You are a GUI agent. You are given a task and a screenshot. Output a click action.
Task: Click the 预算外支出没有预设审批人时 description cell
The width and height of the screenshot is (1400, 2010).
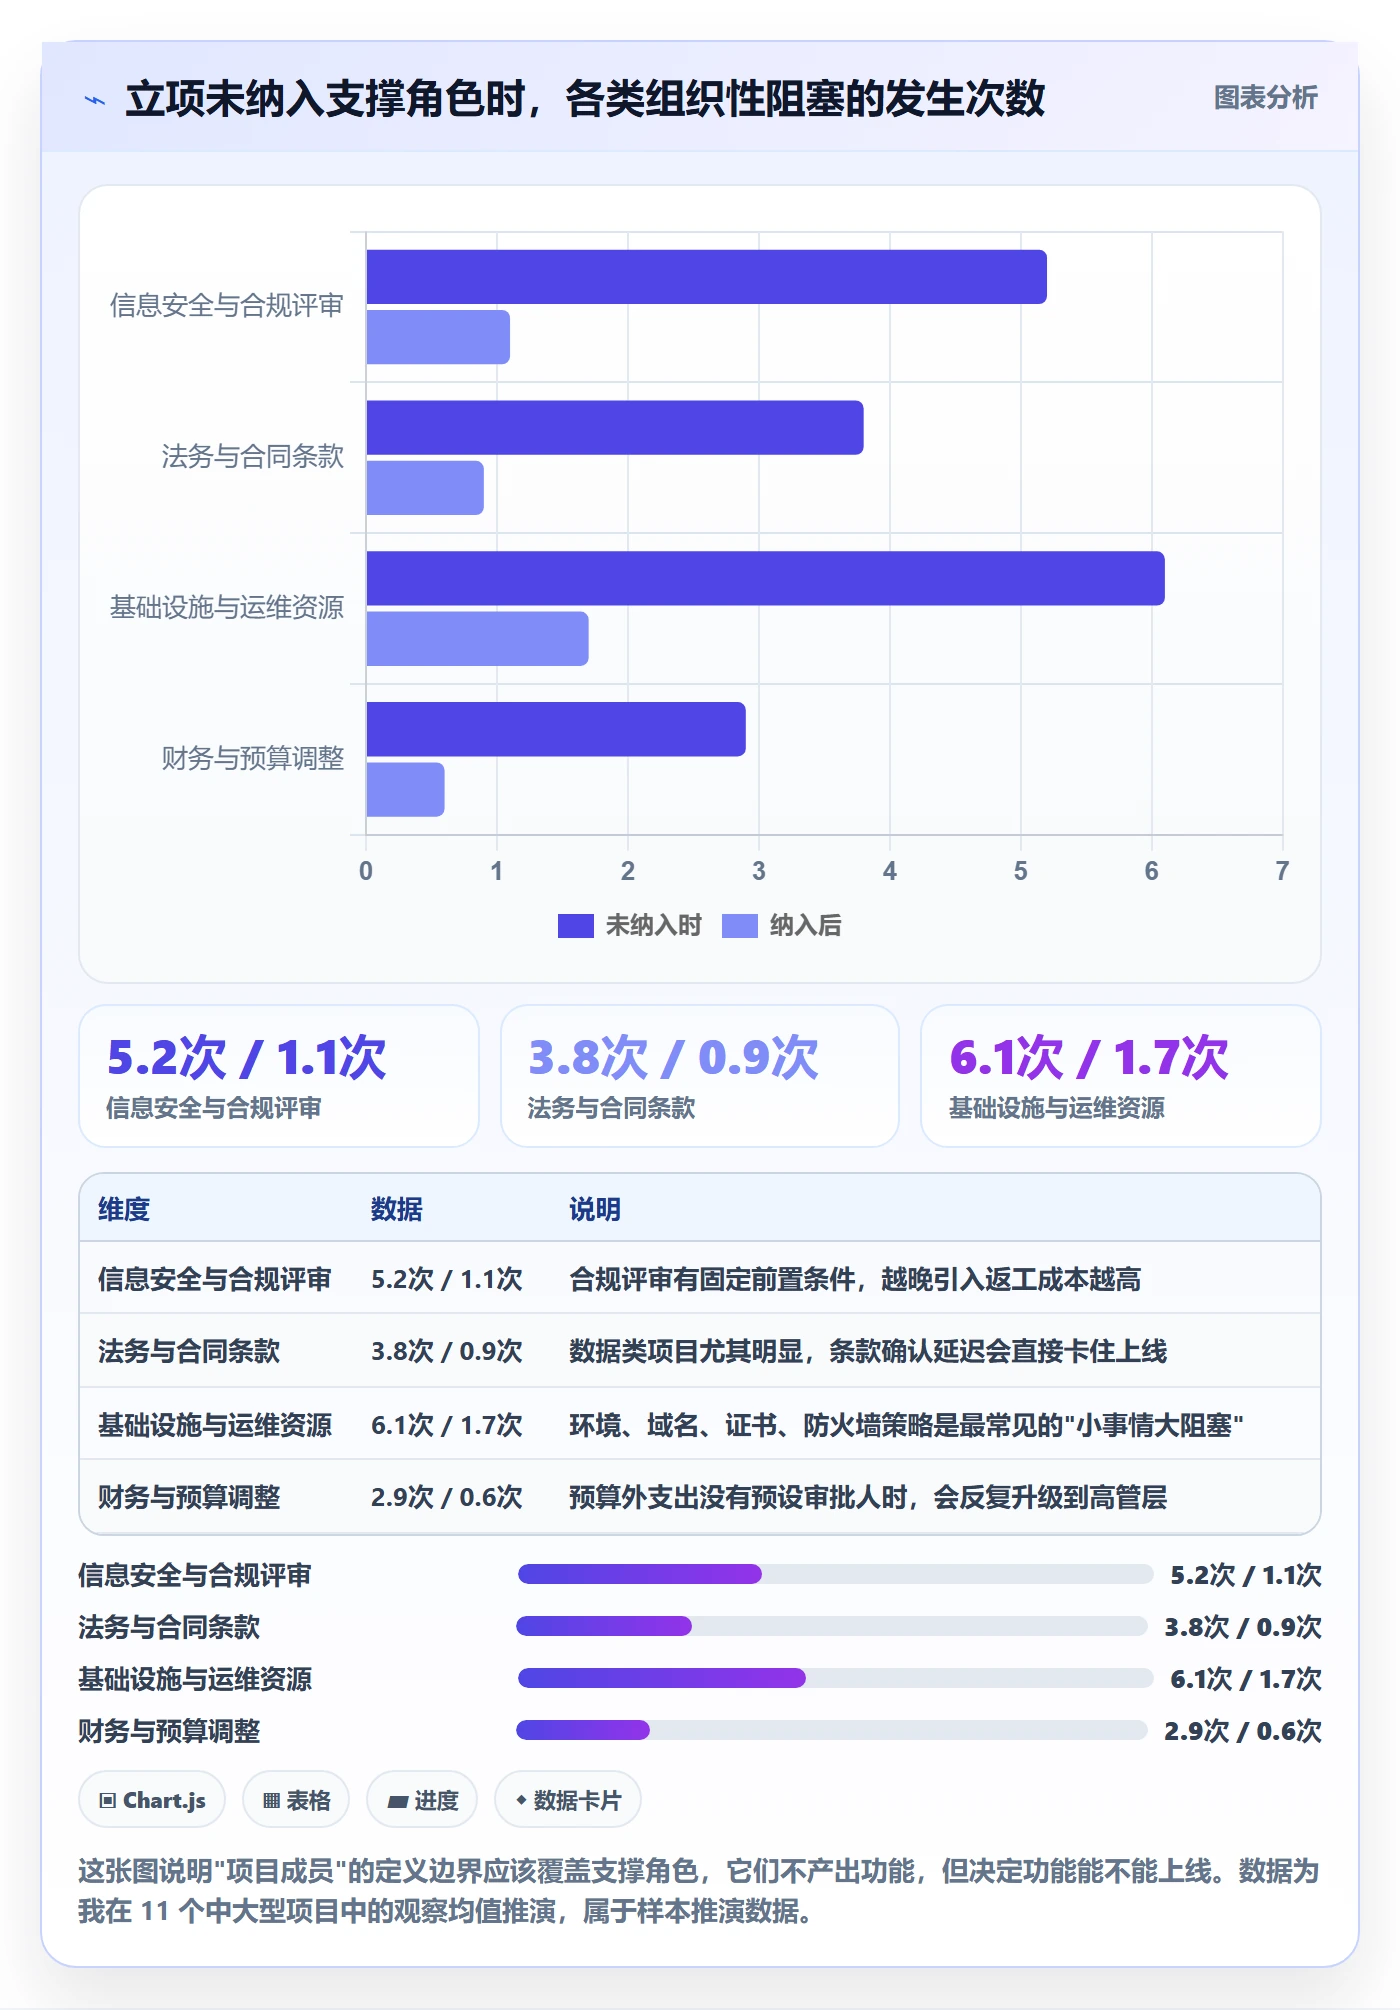click(868, 1497)
